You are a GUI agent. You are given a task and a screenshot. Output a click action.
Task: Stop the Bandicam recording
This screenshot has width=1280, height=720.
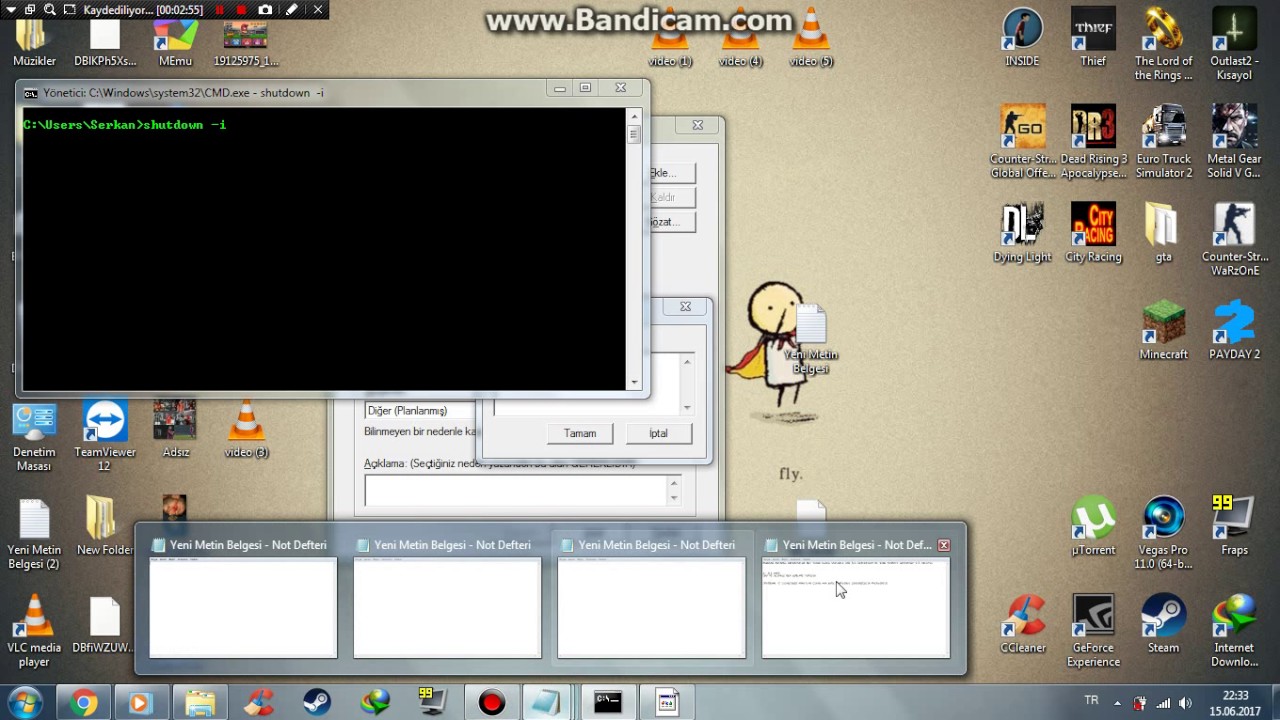241,10
